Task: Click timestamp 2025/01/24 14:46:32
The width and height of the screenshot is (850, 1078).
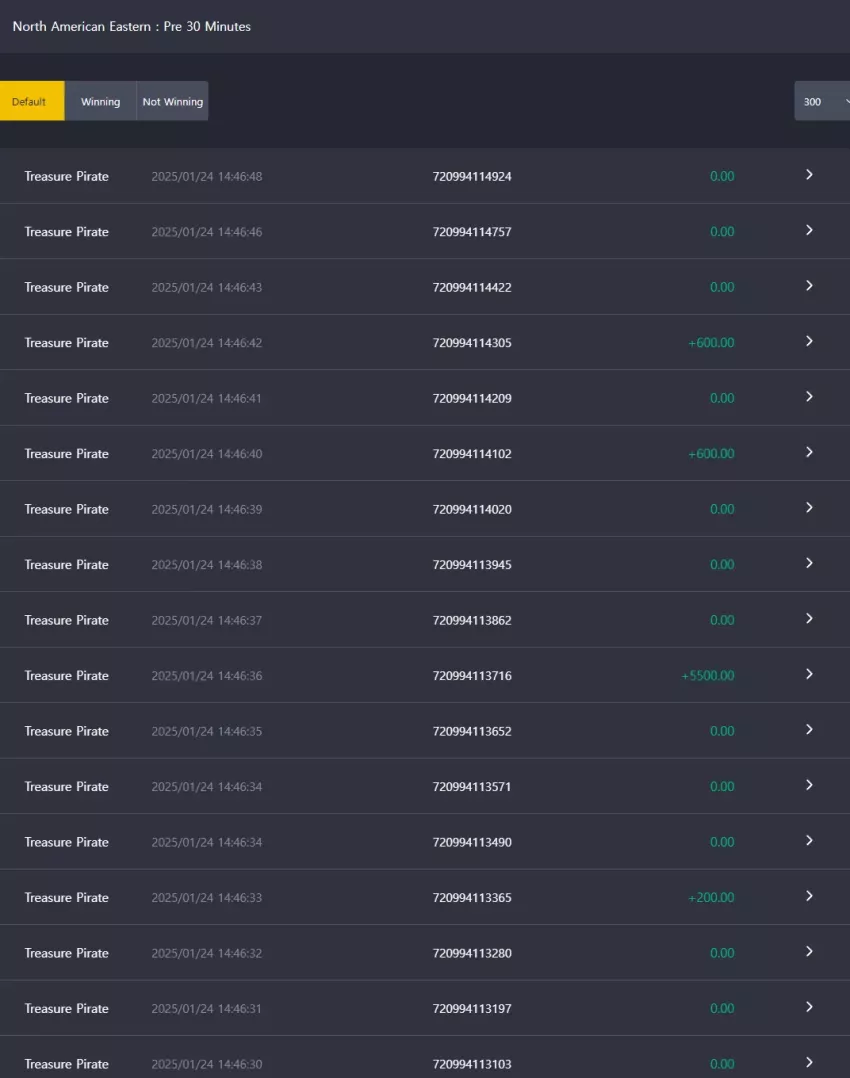Action: point(206,953)
